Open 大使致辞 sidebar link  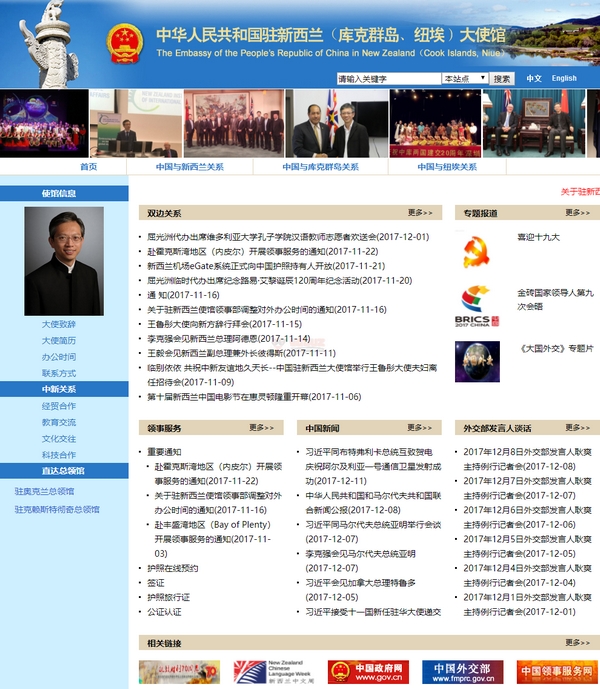click(x=59, y=324)
